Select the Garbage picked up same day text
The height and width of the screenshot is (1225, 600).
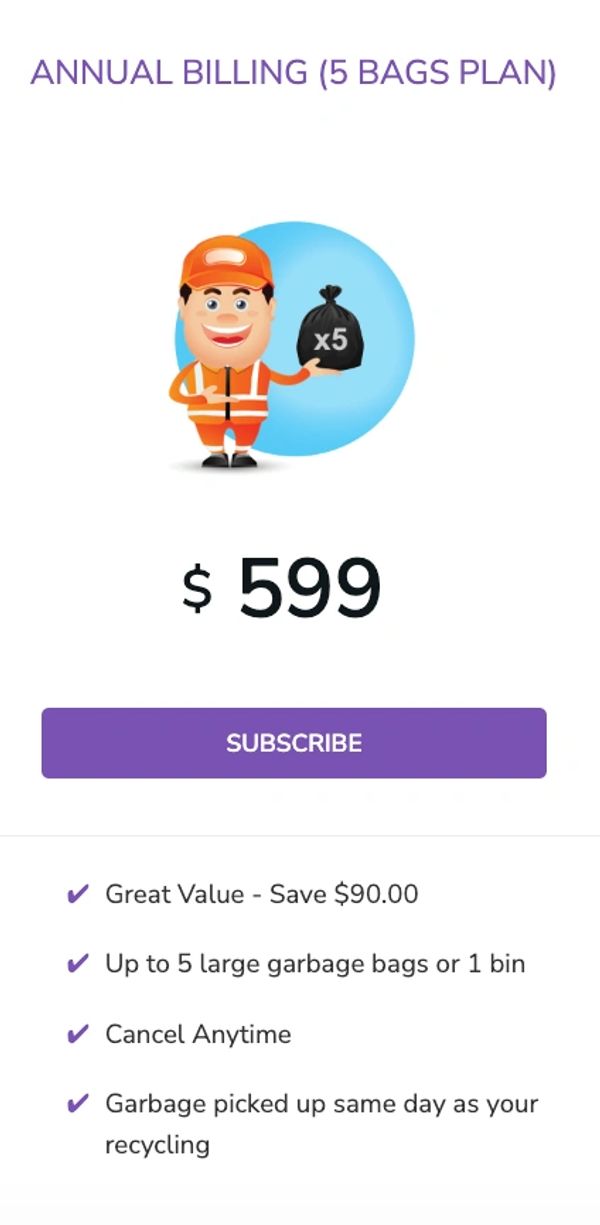click(x=322, y=1123)
